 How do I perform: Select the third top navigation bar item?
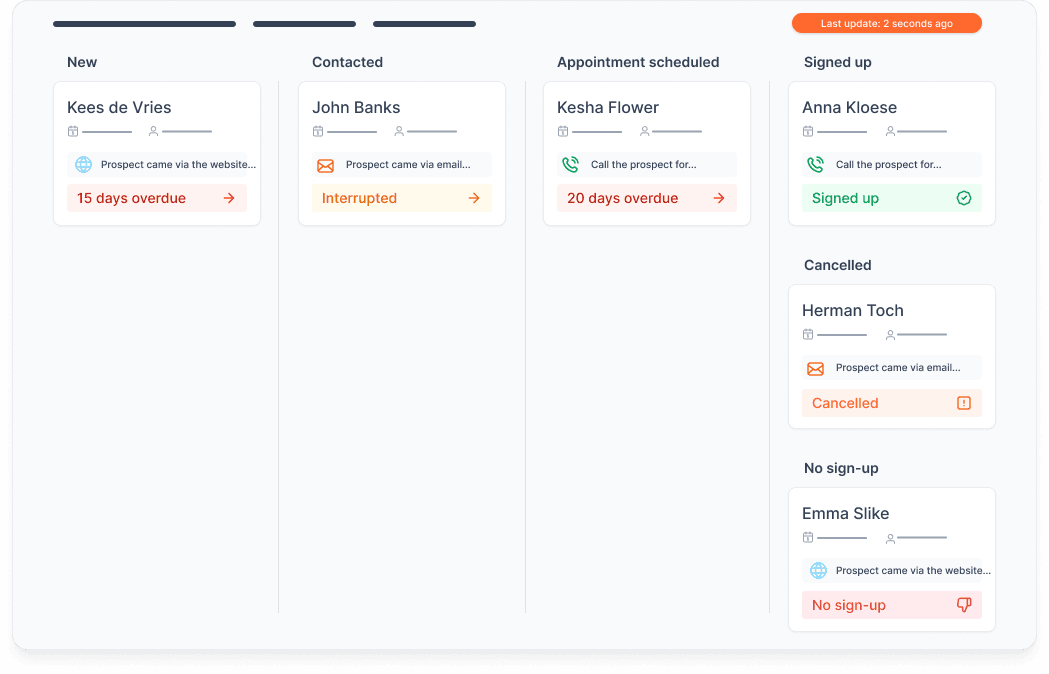click(x=424, y=24)
